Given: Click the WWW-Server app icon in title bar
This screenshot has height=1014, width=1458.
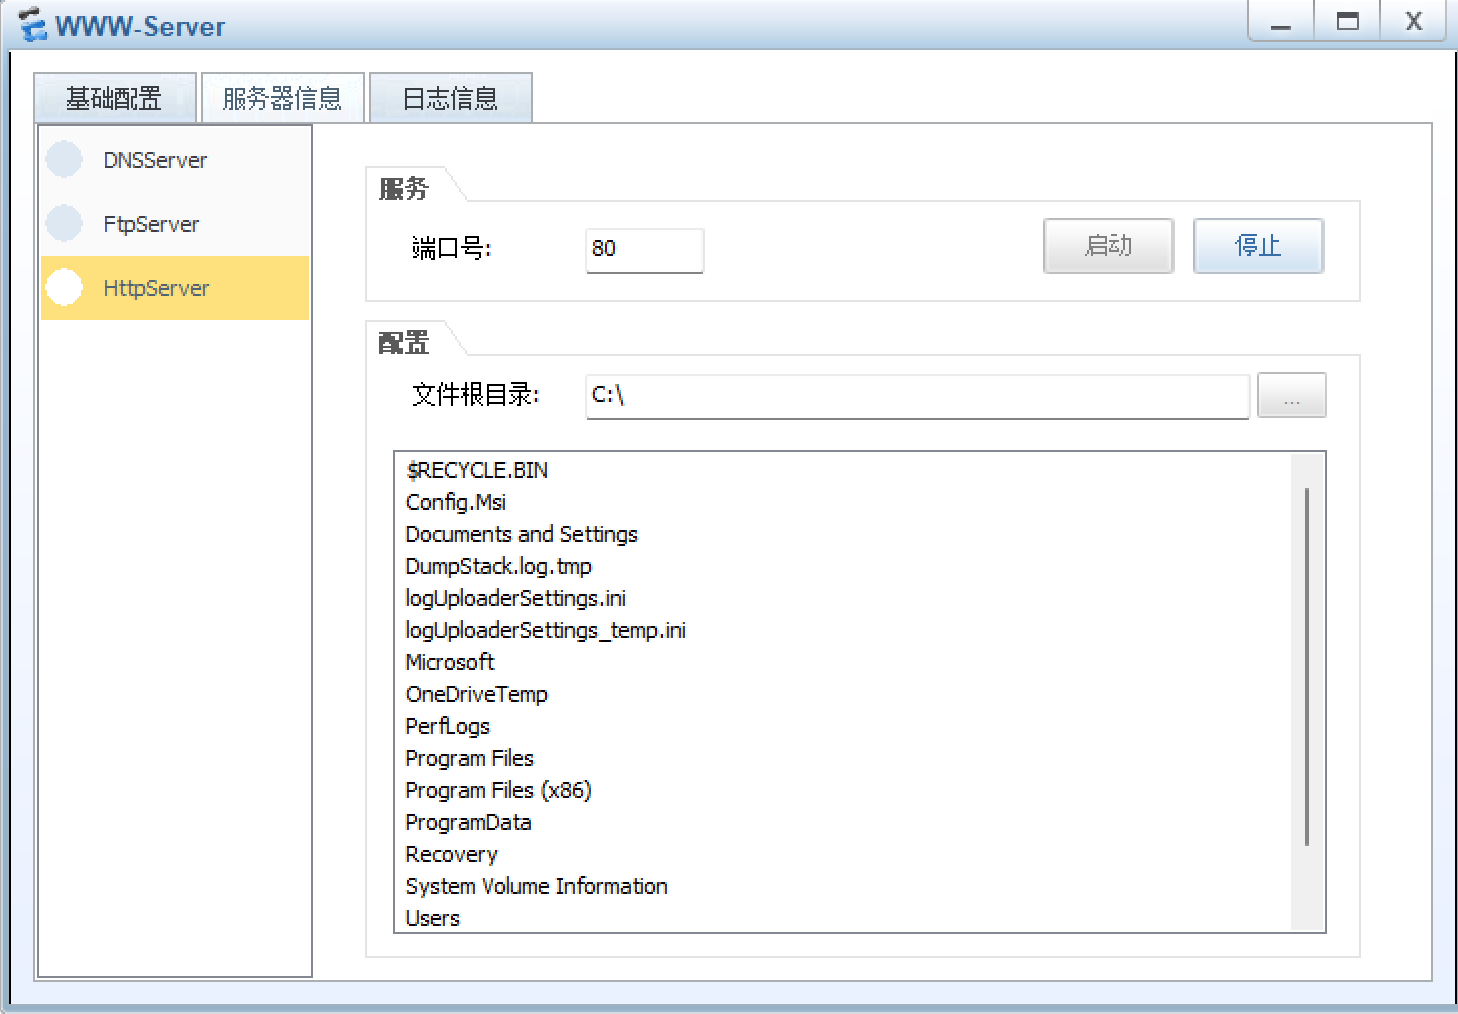Looking at the screenshot, I should (x=33, y=25).
